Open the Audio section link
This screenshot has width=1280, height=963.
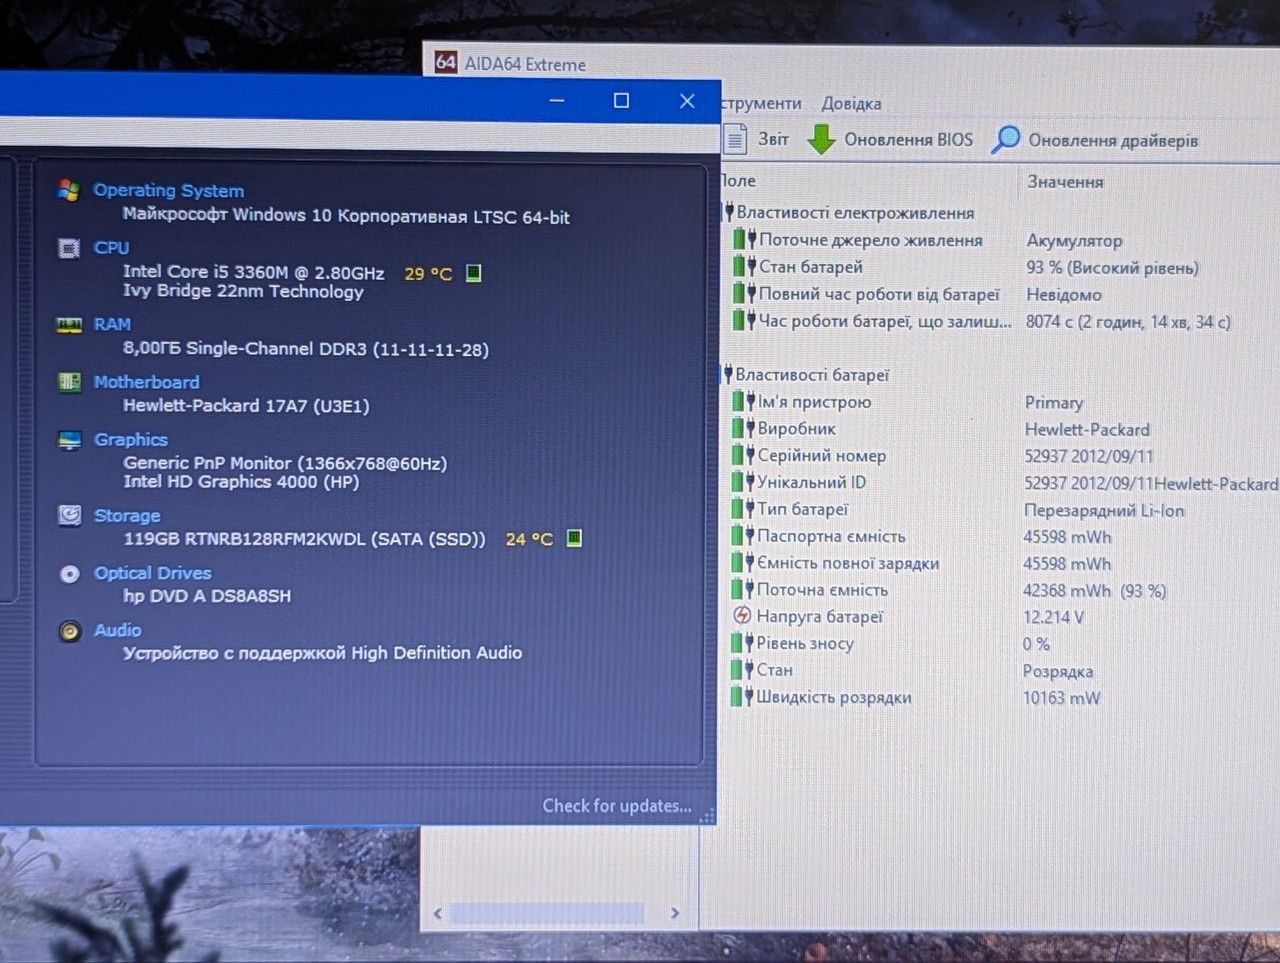click(117, 630)
